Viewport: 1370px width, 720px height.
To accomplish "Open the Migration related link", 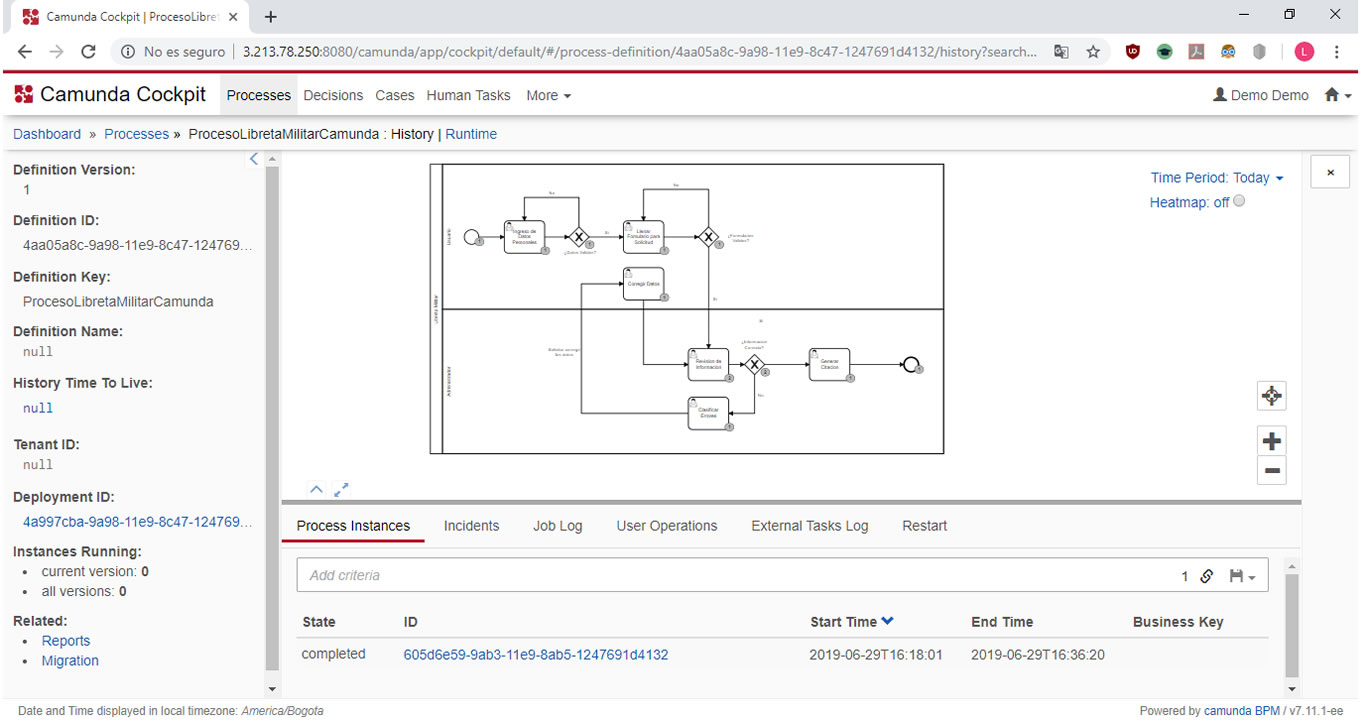I will [x=70, y=661].
